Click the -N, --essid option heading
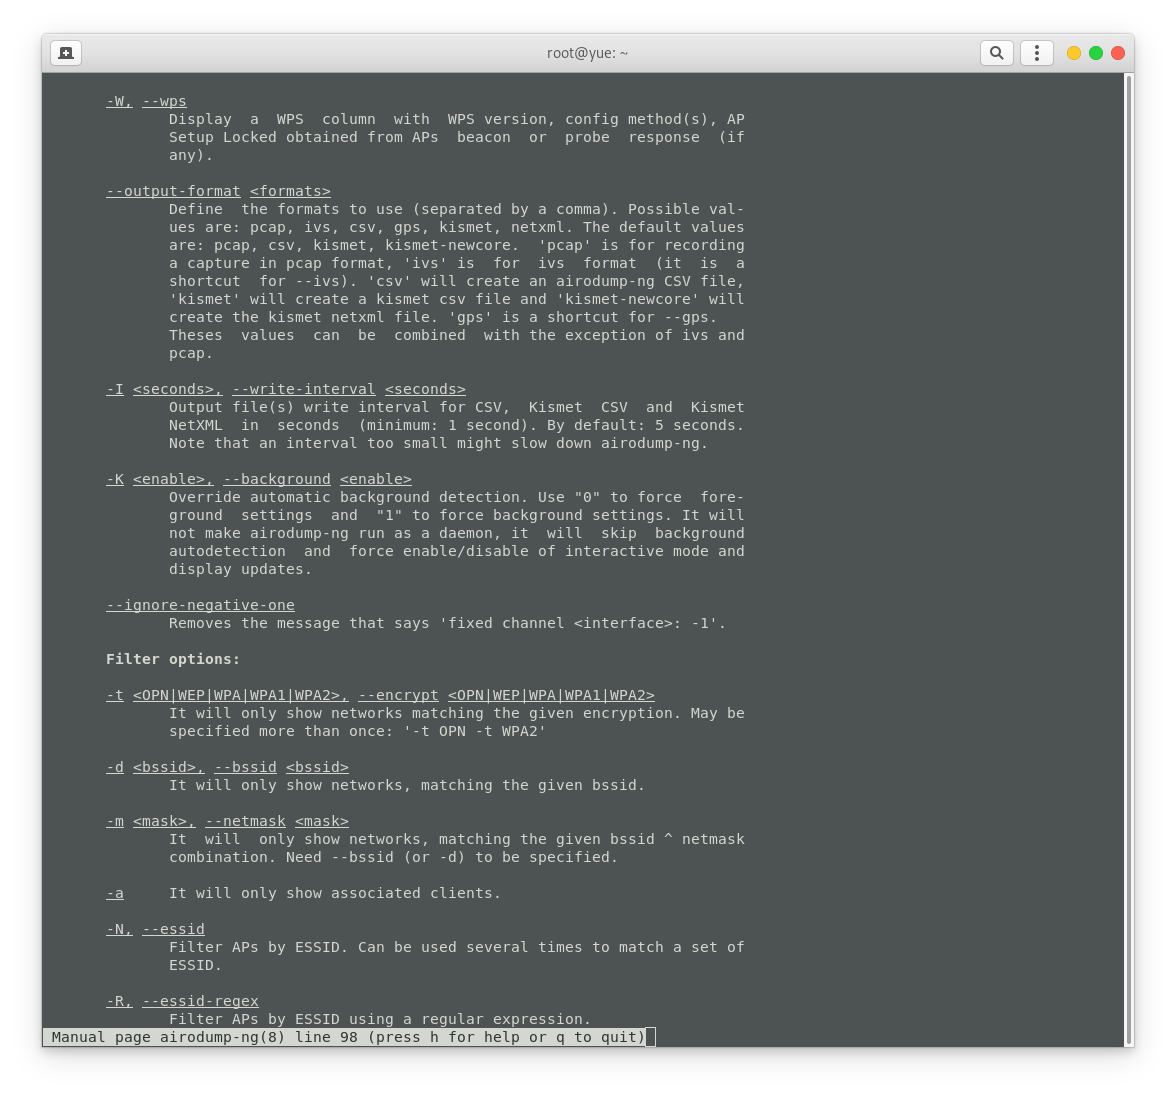The height and width of the screenshot is (1097, 1176). (x=155, y=929)
